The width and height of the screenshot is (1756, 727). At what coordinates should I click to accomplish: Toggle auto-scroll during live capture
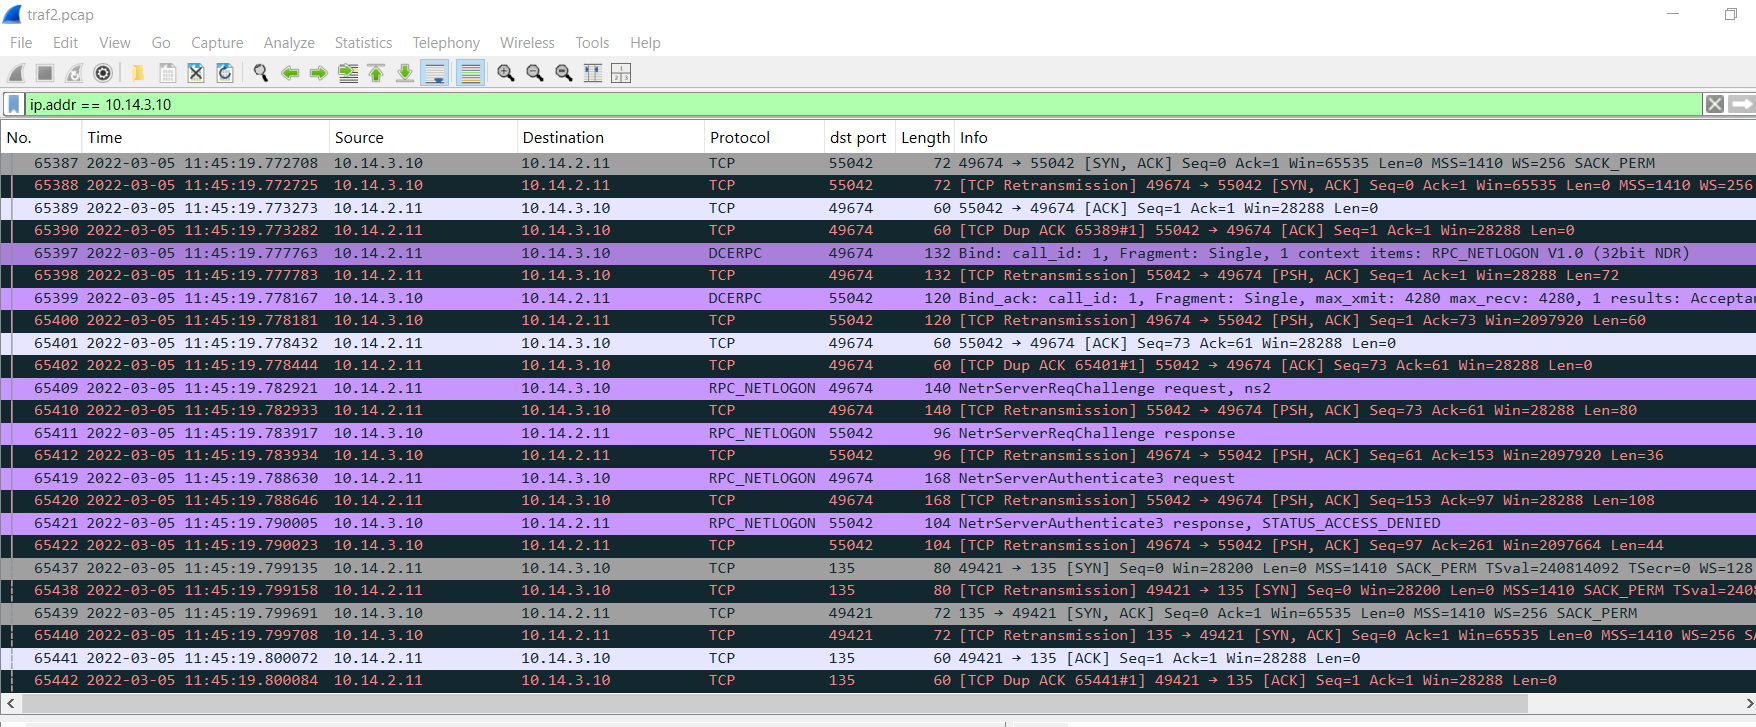[435, 73]
